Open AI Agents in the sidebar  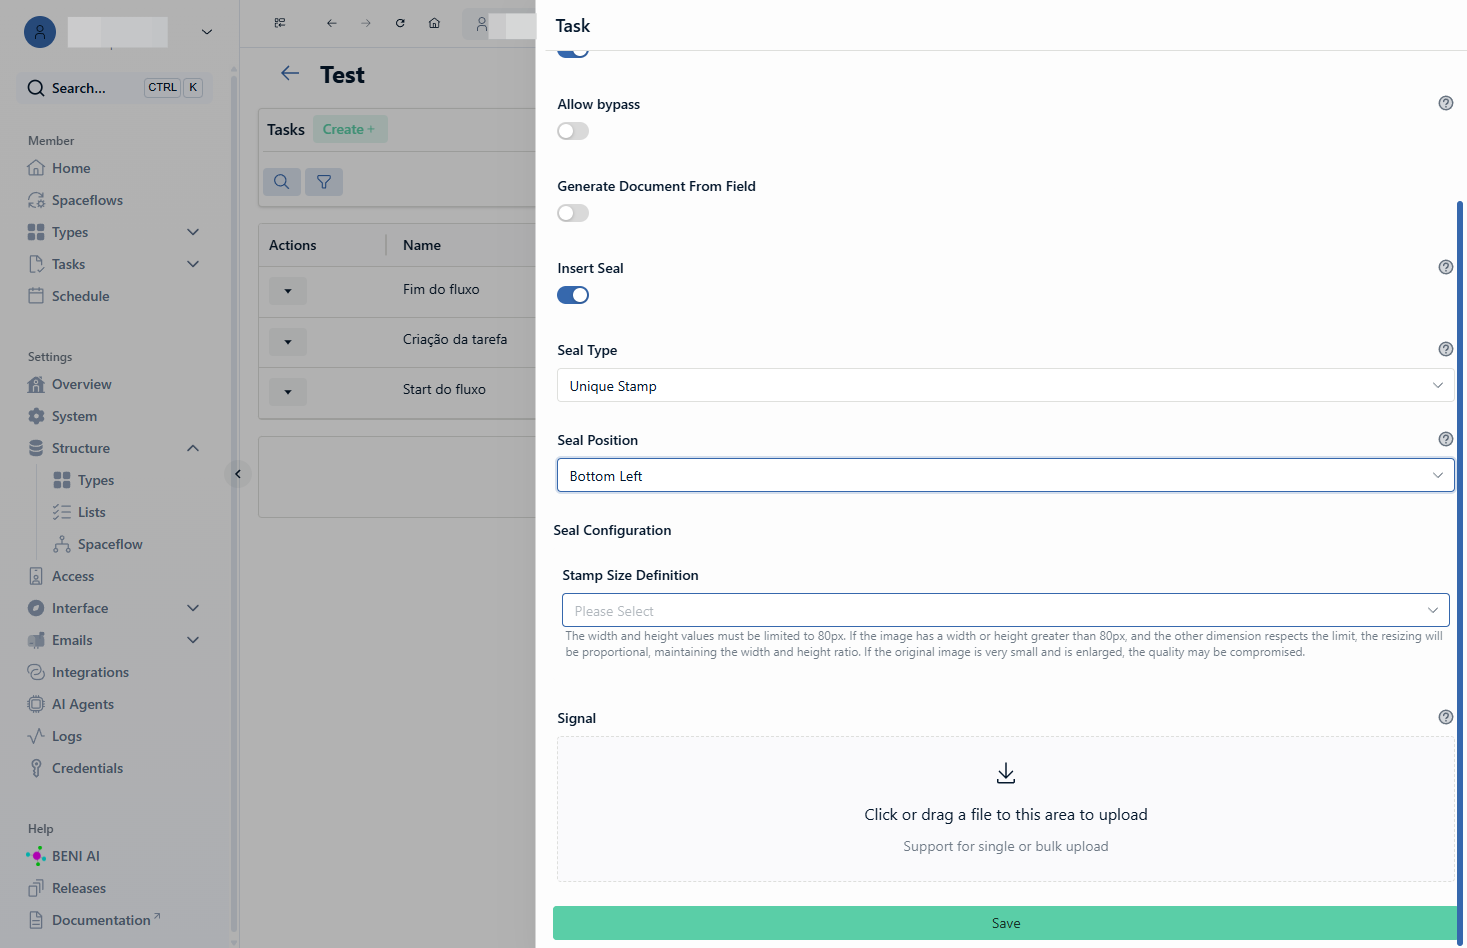click(82, 704)
